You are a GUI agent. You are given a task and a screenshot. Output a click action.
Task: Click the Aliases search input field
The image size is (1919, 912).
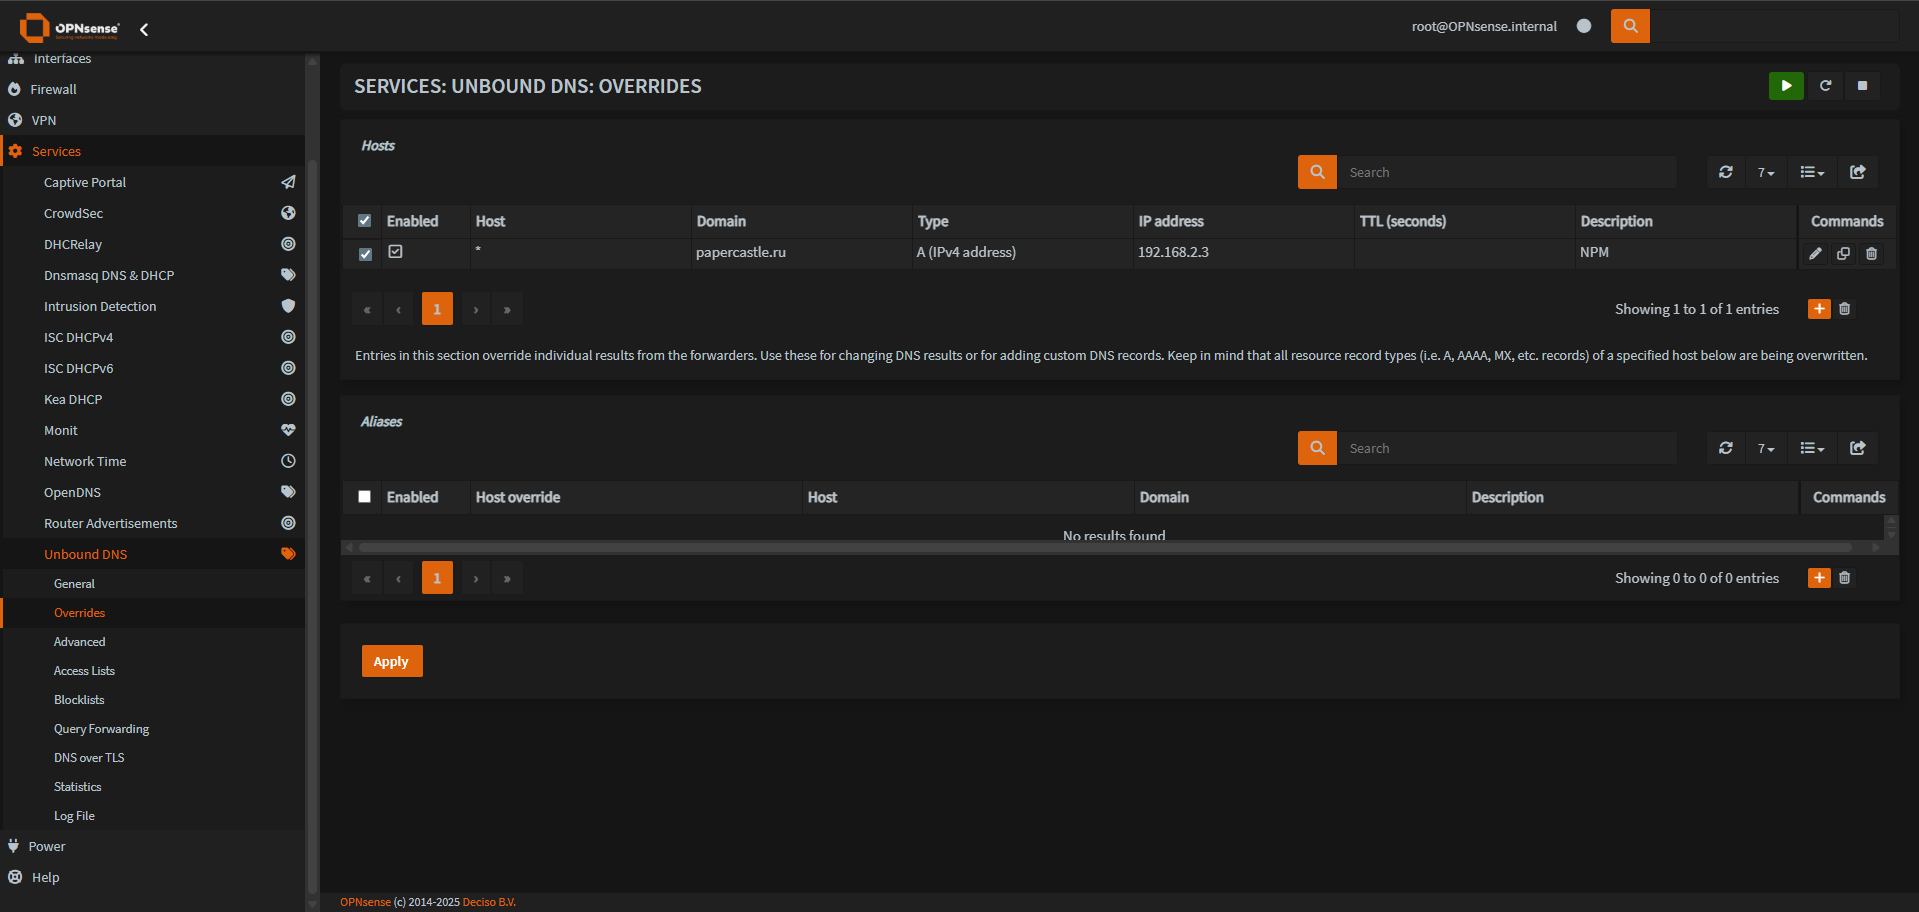(1507, 448)
